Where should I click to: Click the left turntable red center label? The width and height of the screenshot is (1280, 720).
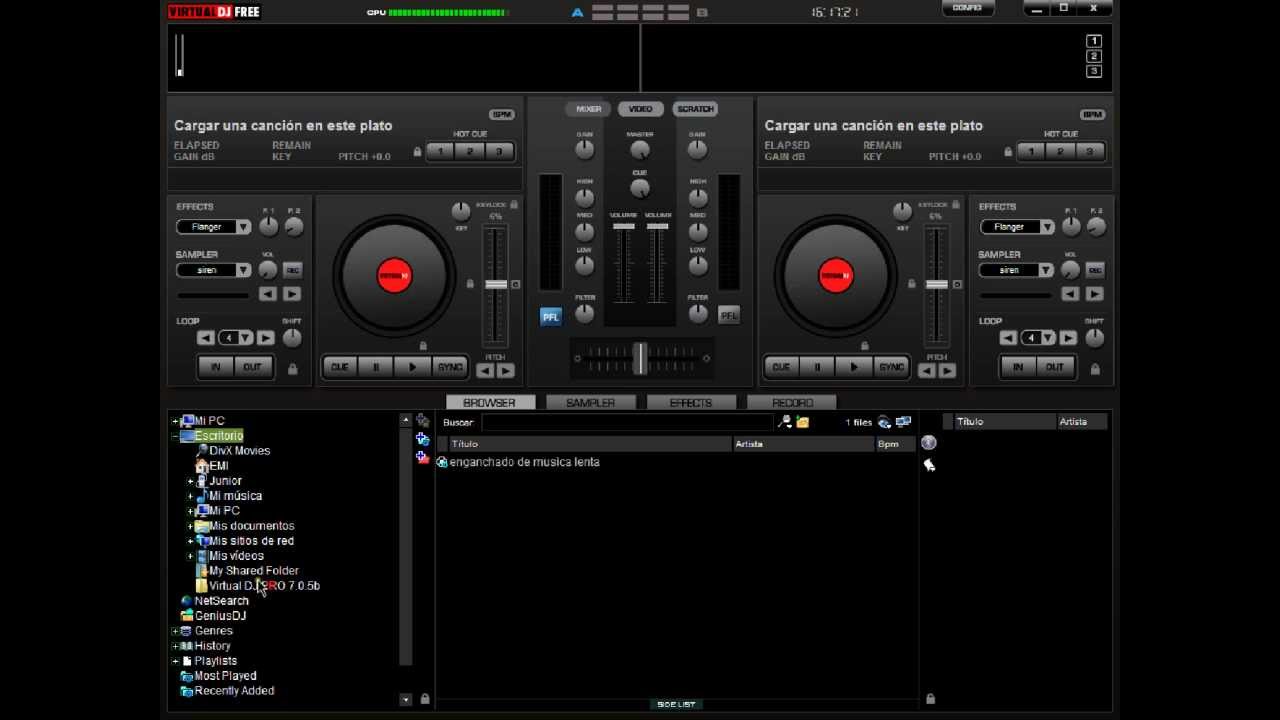click(x=394, y=276)
